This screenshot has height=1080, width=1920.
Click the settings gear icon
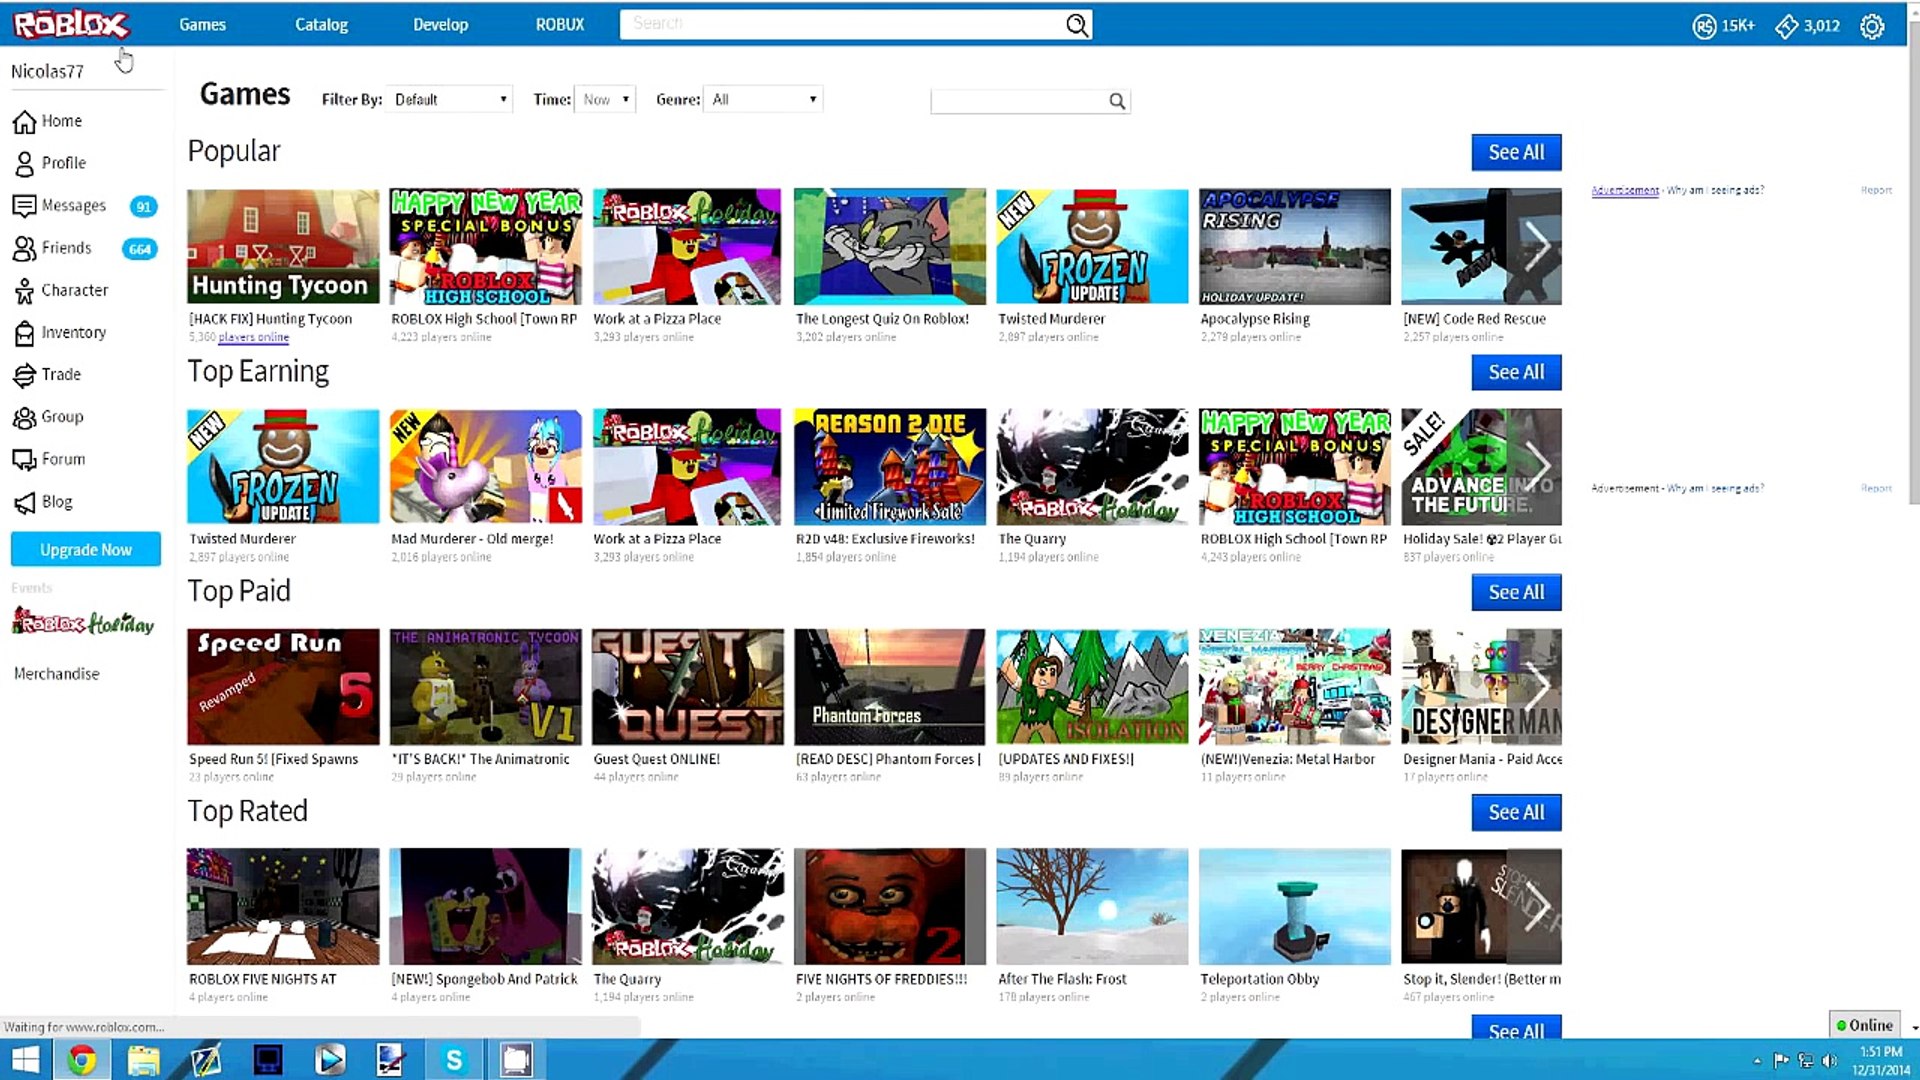[x=1873, y=26]
